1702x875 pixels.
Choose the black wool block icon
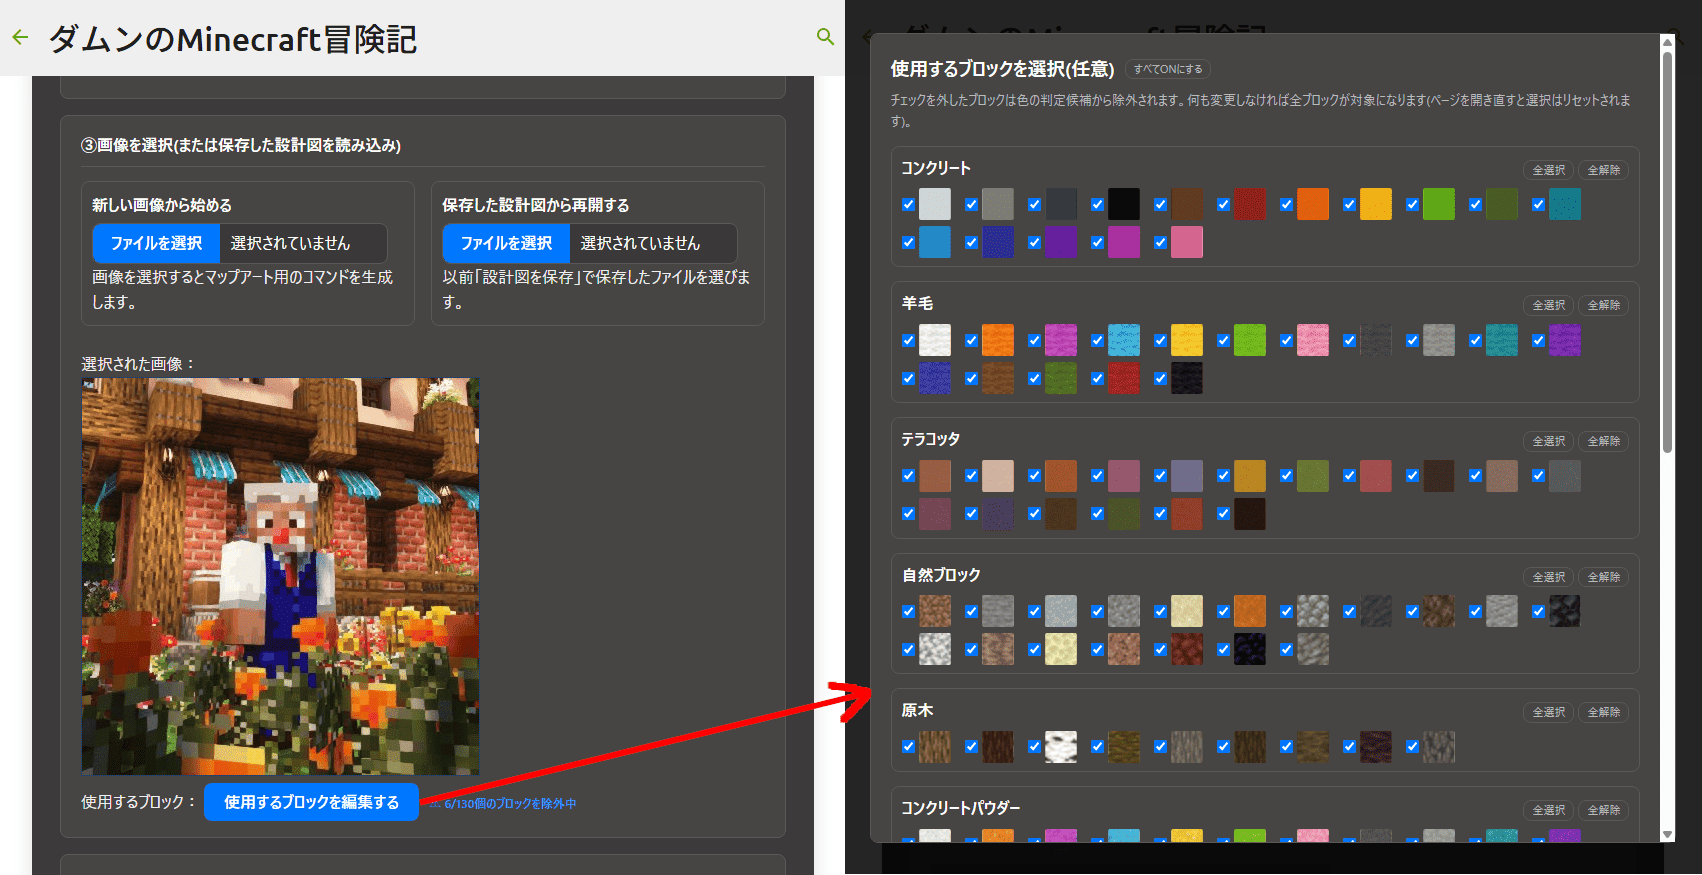1187,378
